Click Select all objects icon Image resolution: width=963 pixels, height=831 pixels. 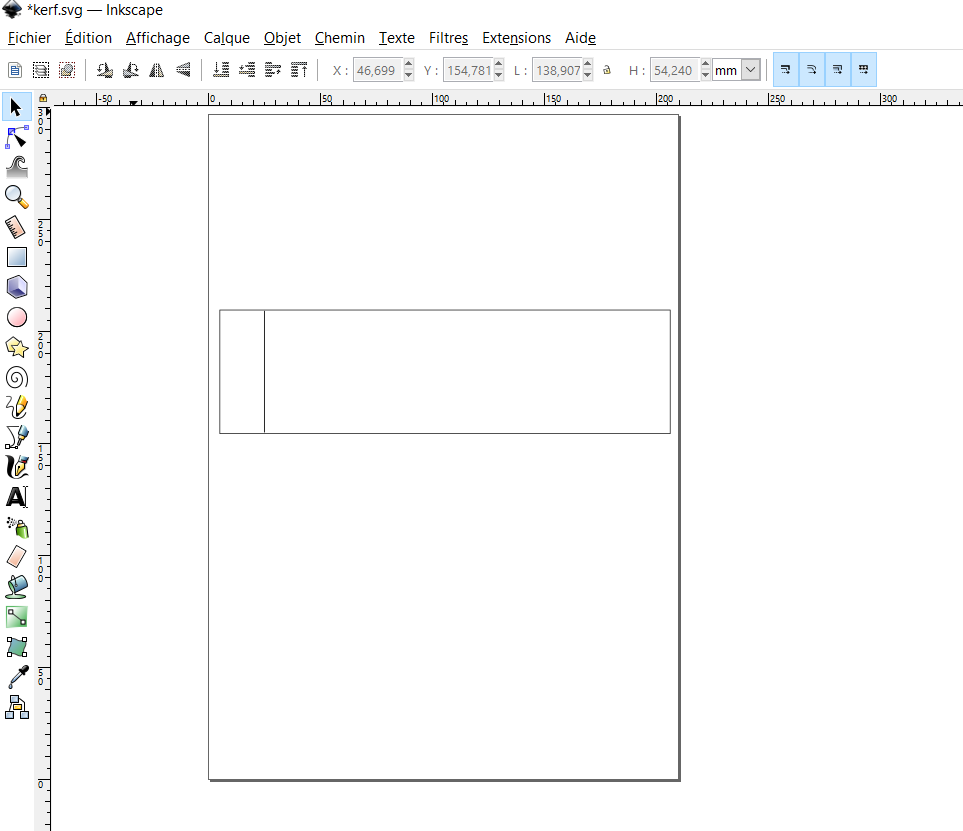[x=15, y=70]
